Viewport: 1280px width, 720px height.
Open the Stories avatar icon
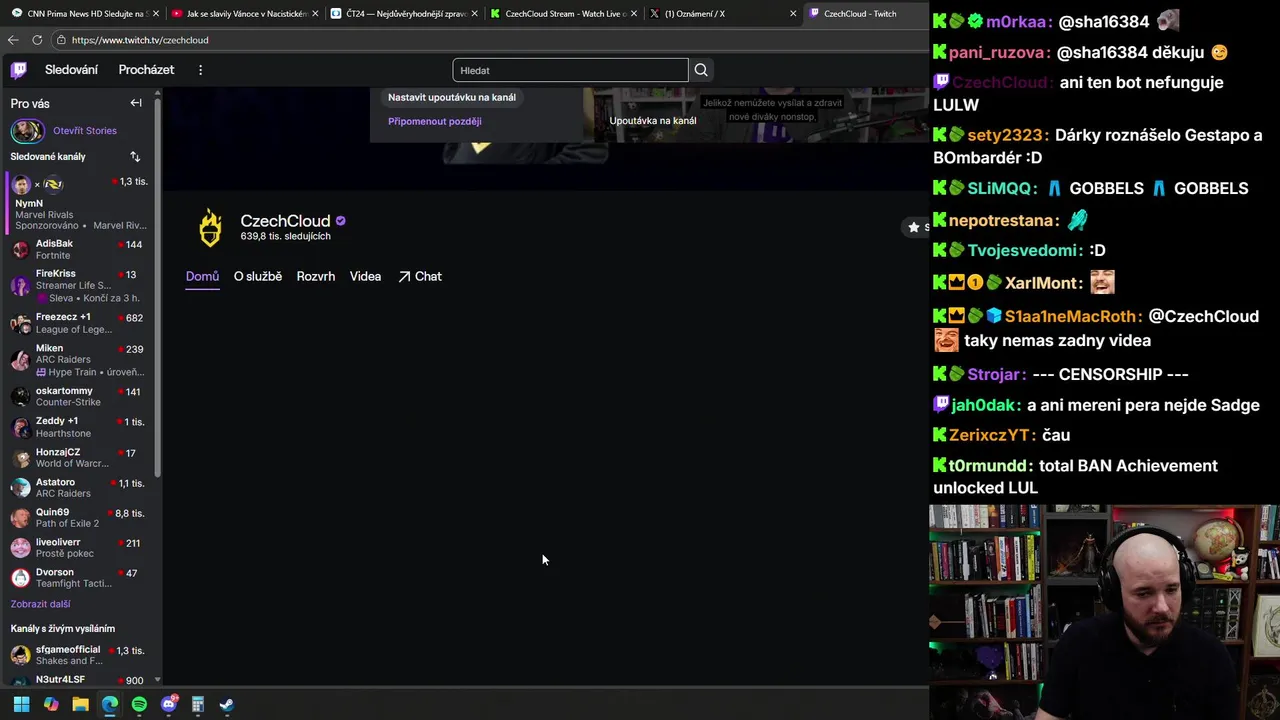[27, 131]
